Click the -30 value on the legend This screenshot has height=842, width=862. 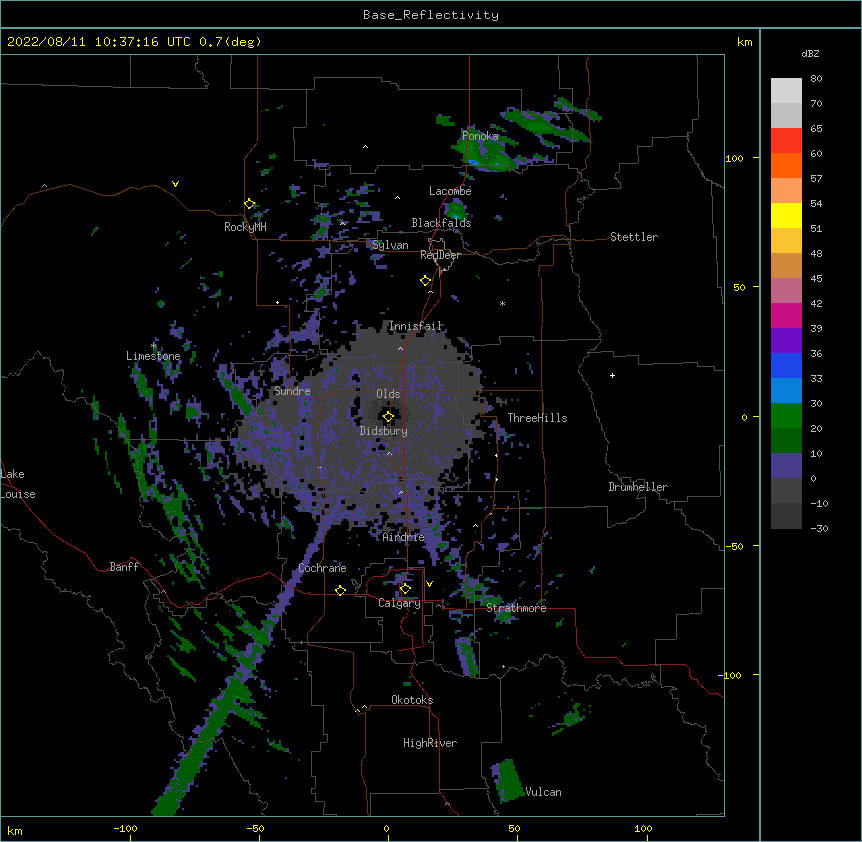[819, 528]
